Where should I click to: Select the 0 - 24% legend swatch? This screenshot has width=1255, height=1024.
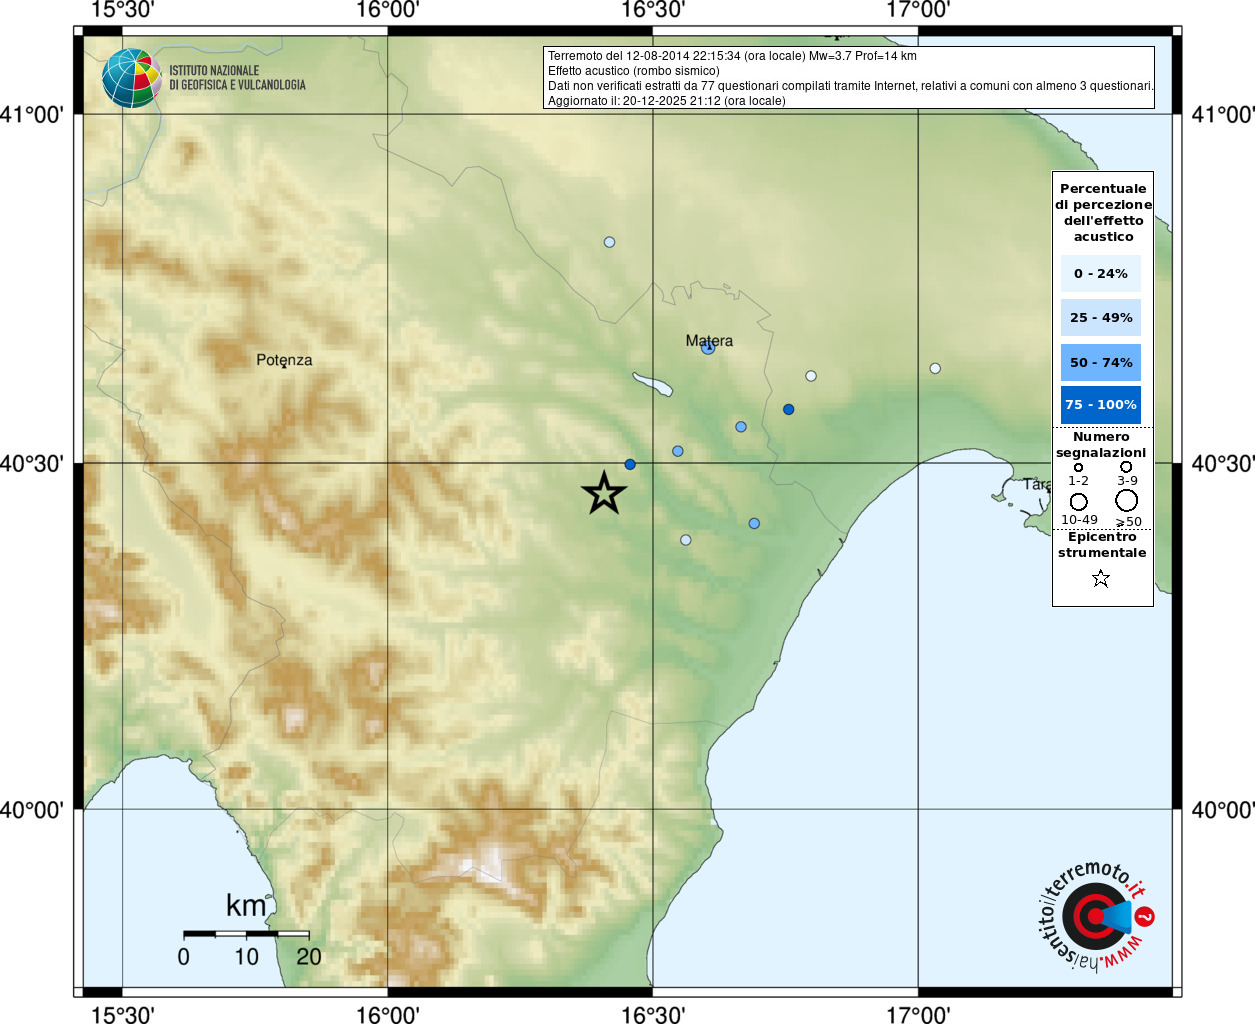point(1100,274)
